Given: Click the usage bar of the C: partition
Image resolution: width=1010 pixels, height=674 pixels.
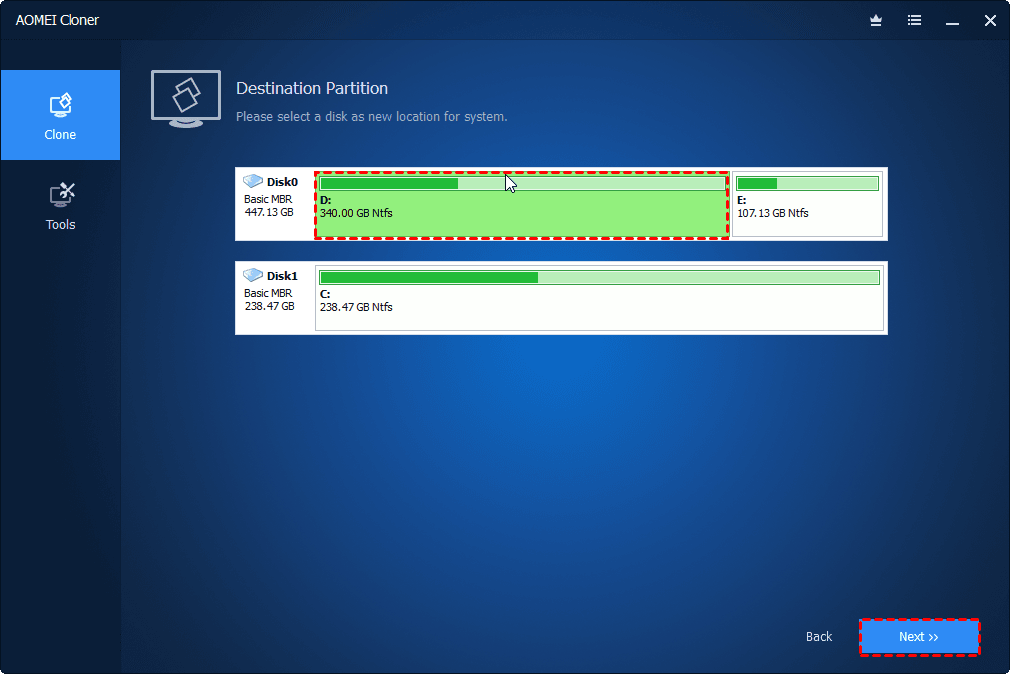Looking at the screenshot, I should click(x=598, y=278).
